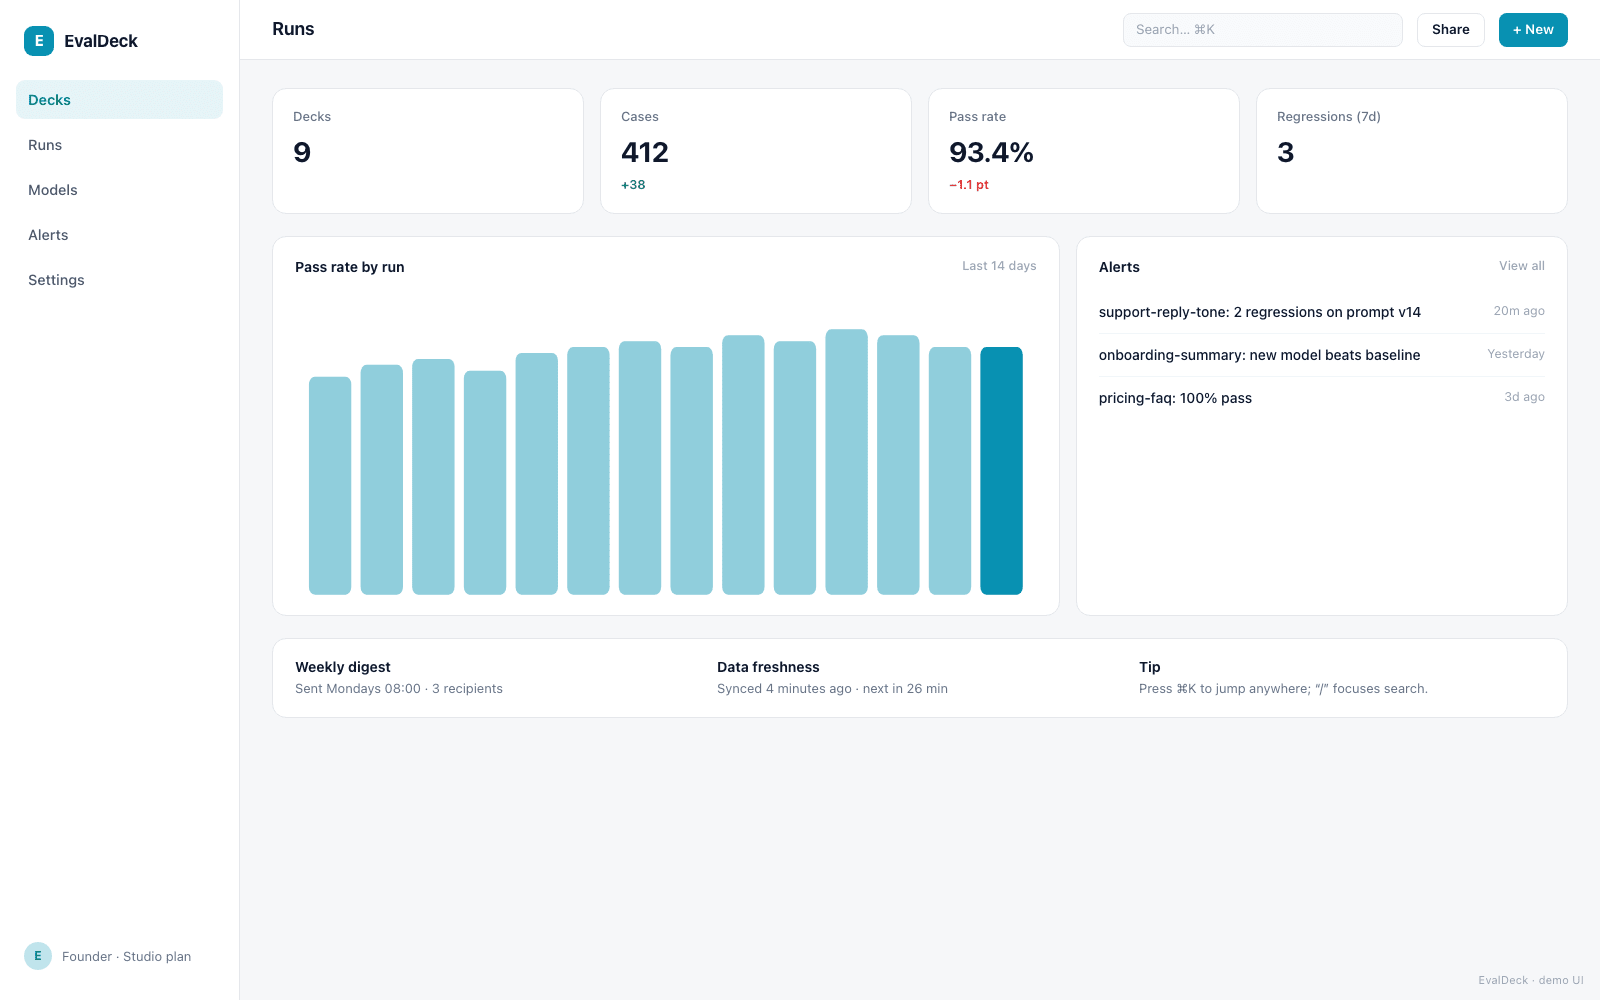Click the −1.1 pt pass rate change

(969, 185)
